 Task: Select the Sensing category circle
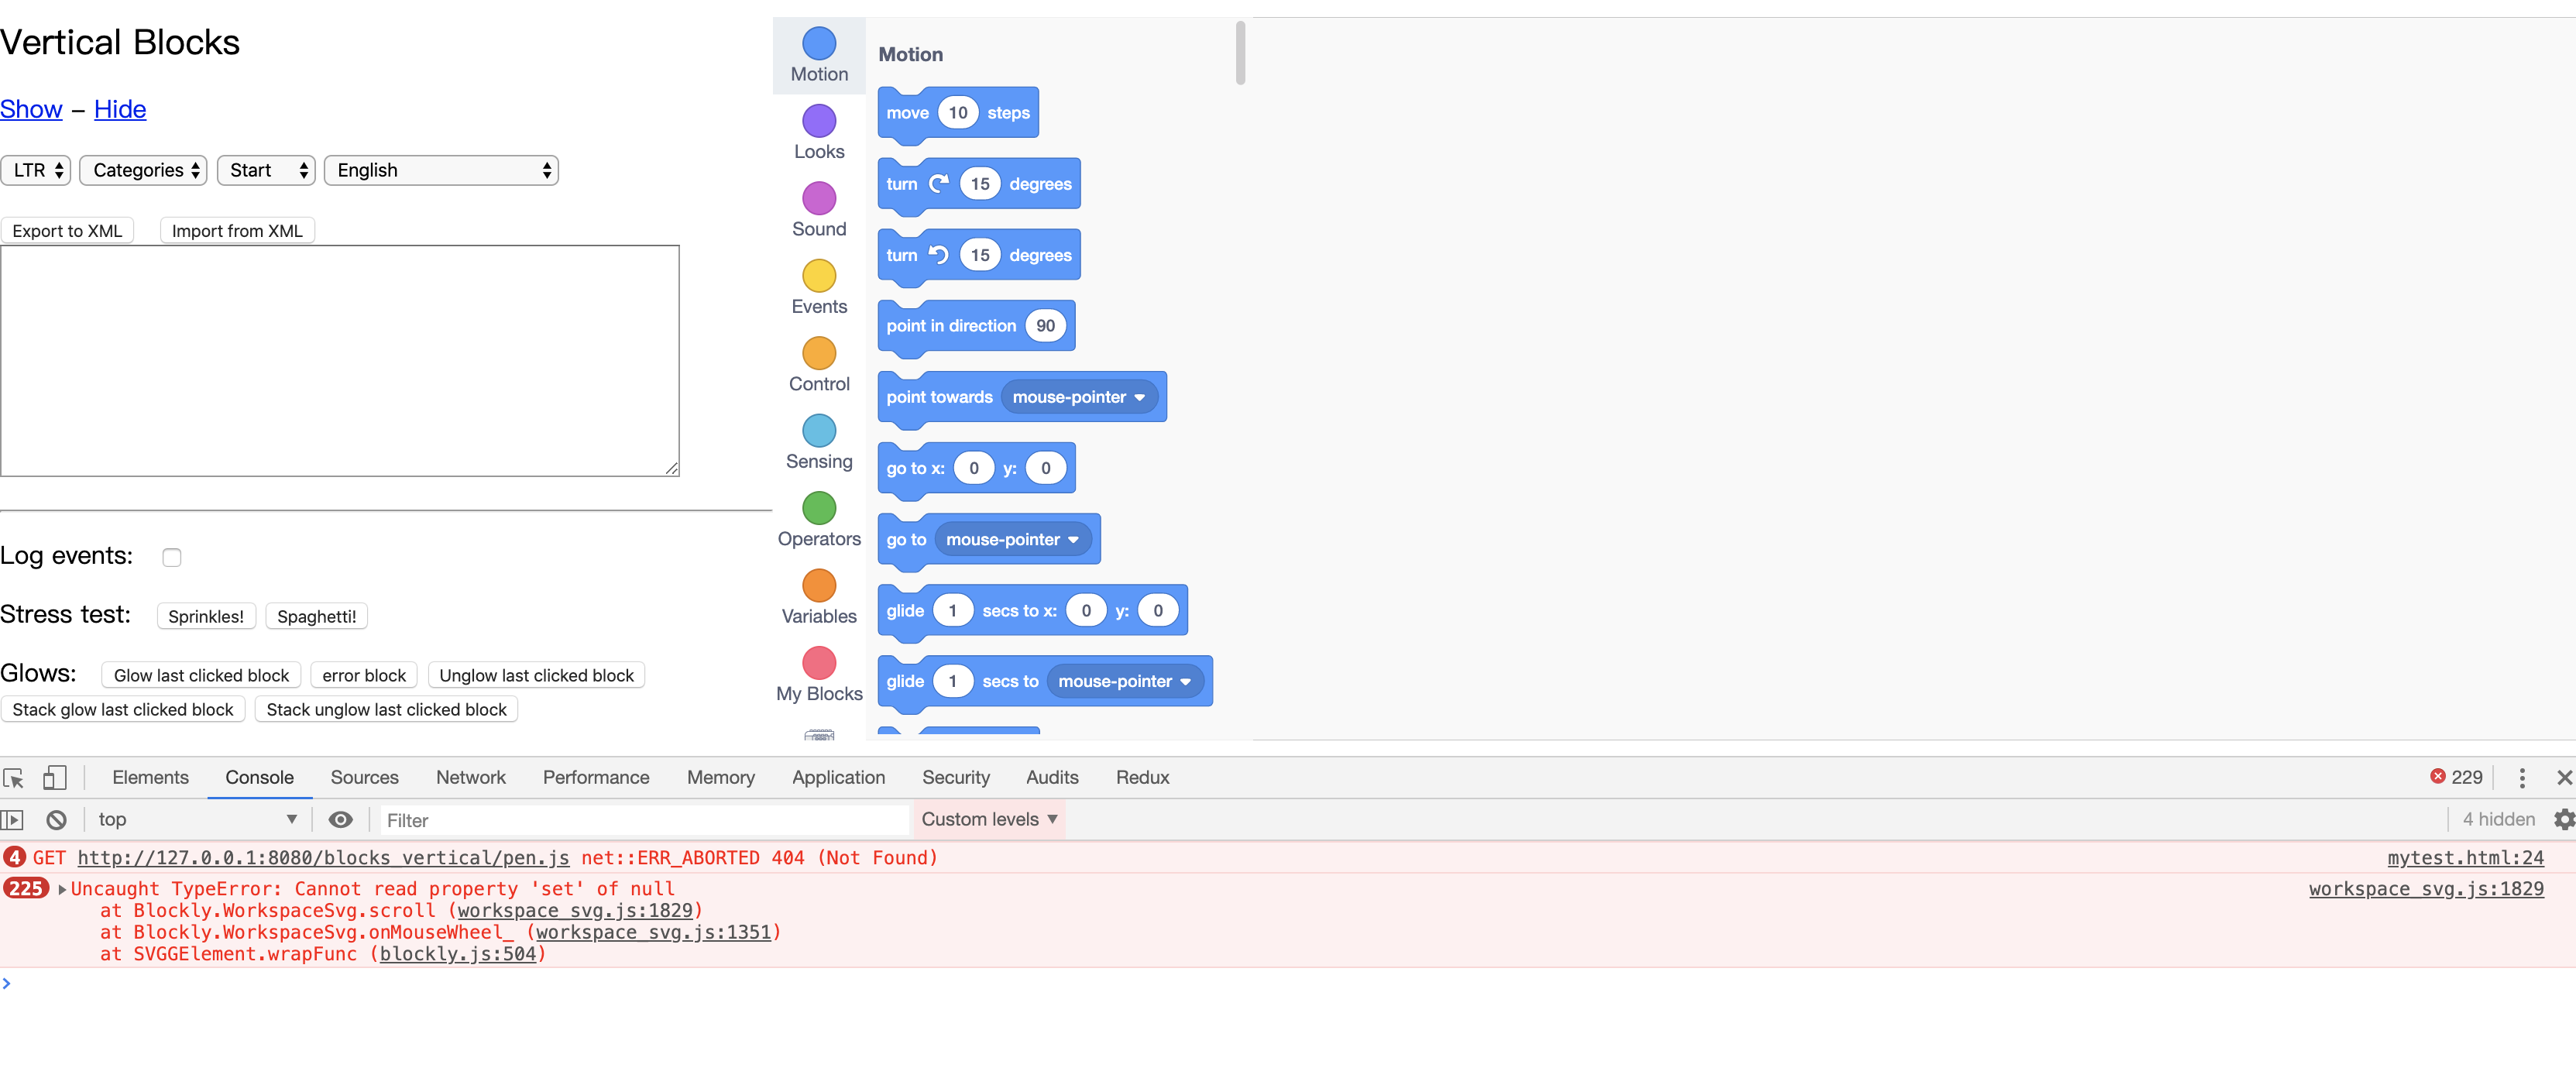pos(819,431)
